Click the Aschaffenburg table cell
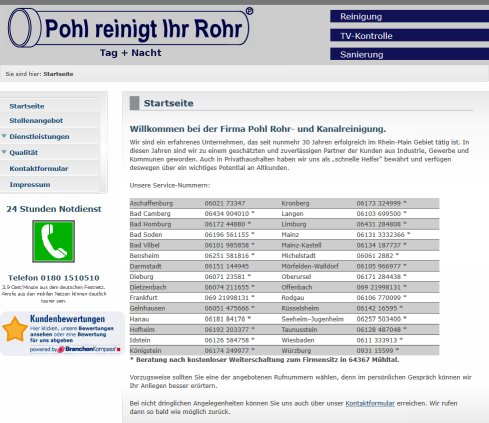This screenshot has width=489, height=423. [x=151, y=203]
